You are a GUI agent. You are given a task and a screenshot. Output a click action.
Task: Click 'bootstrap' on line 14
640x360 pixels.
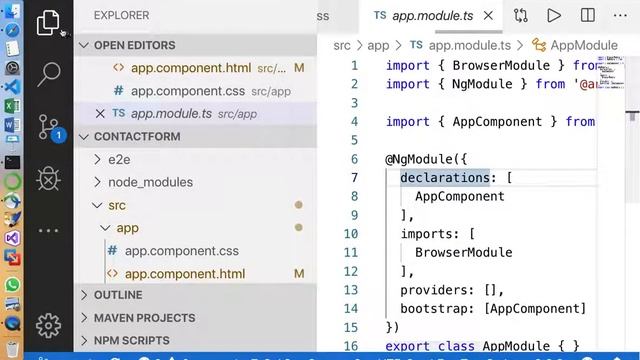pos(433,309)
